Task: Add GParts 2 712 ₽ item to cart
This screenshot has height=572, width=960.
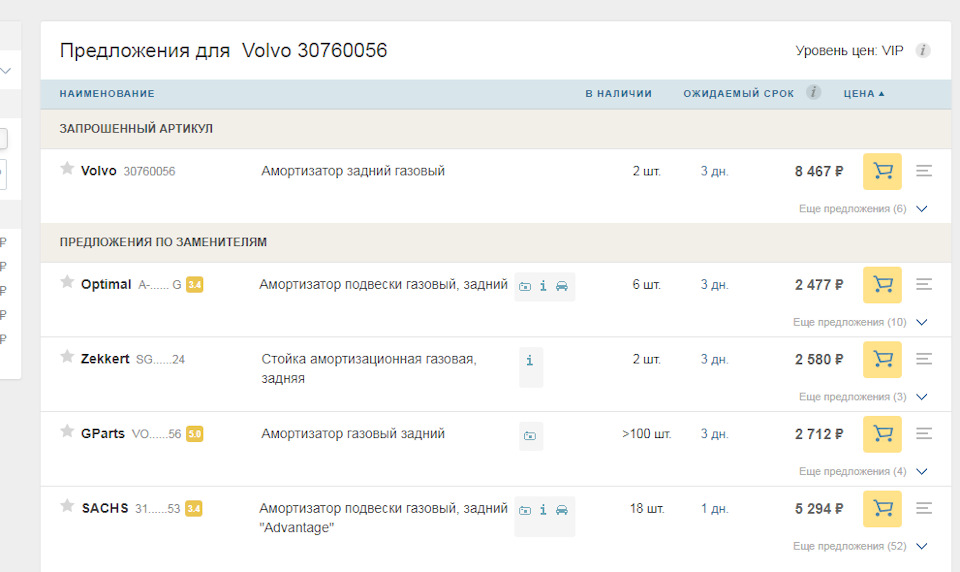Action: pos(882,434)
